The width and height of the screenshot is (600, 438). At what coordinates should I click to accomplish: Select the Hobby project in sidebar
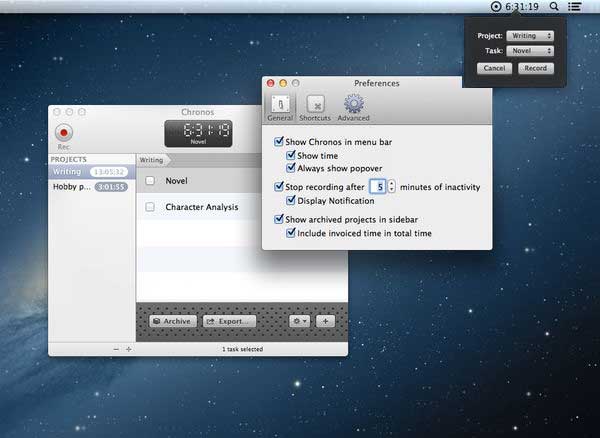(x=92, y=187)
